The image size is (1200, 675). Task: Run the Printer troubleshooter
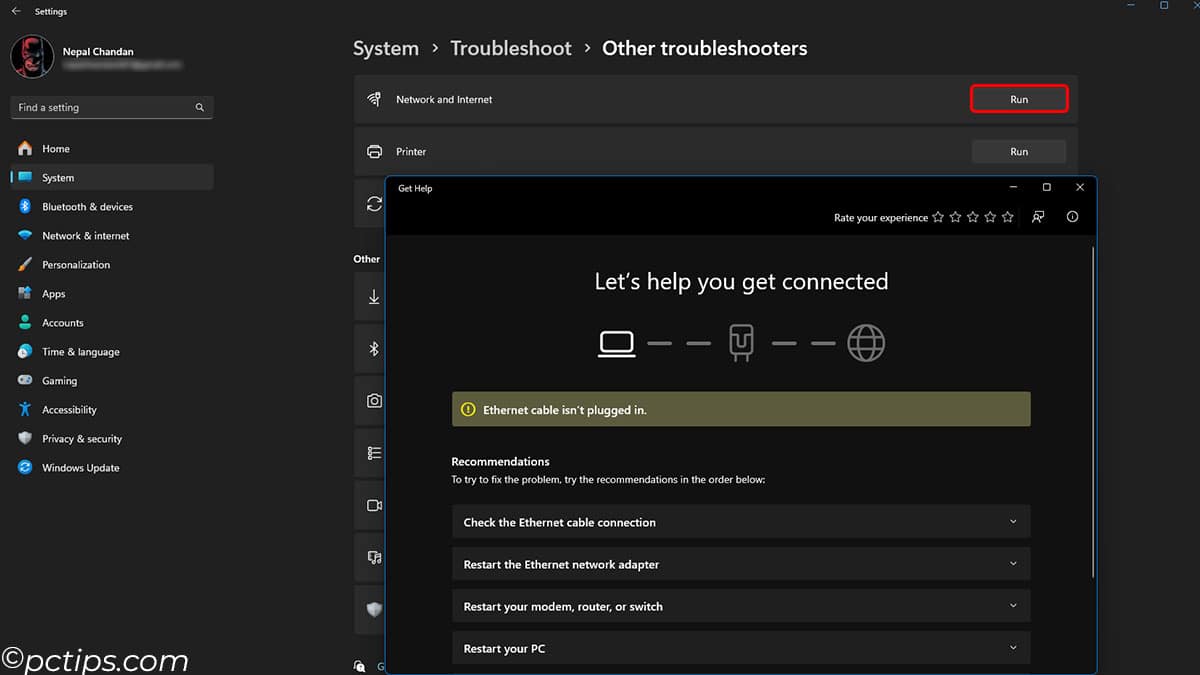click(x=1019, y=152)
